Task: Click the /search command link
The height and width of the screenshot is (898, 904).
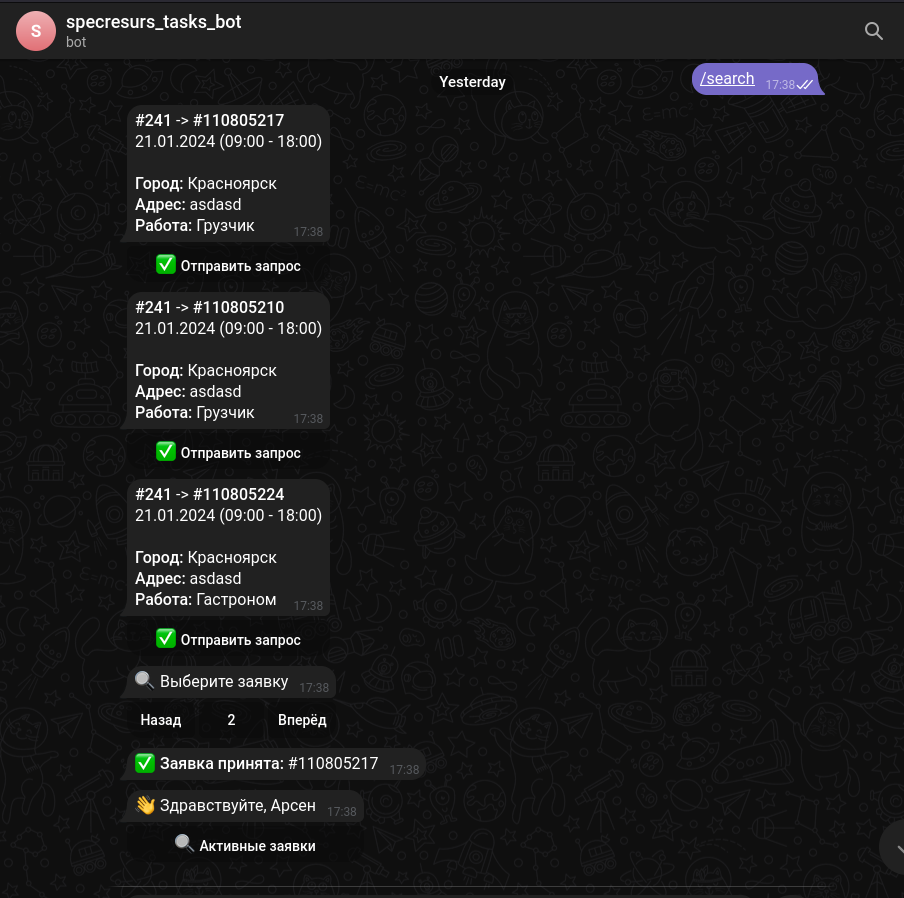Action: click(727, 78)
